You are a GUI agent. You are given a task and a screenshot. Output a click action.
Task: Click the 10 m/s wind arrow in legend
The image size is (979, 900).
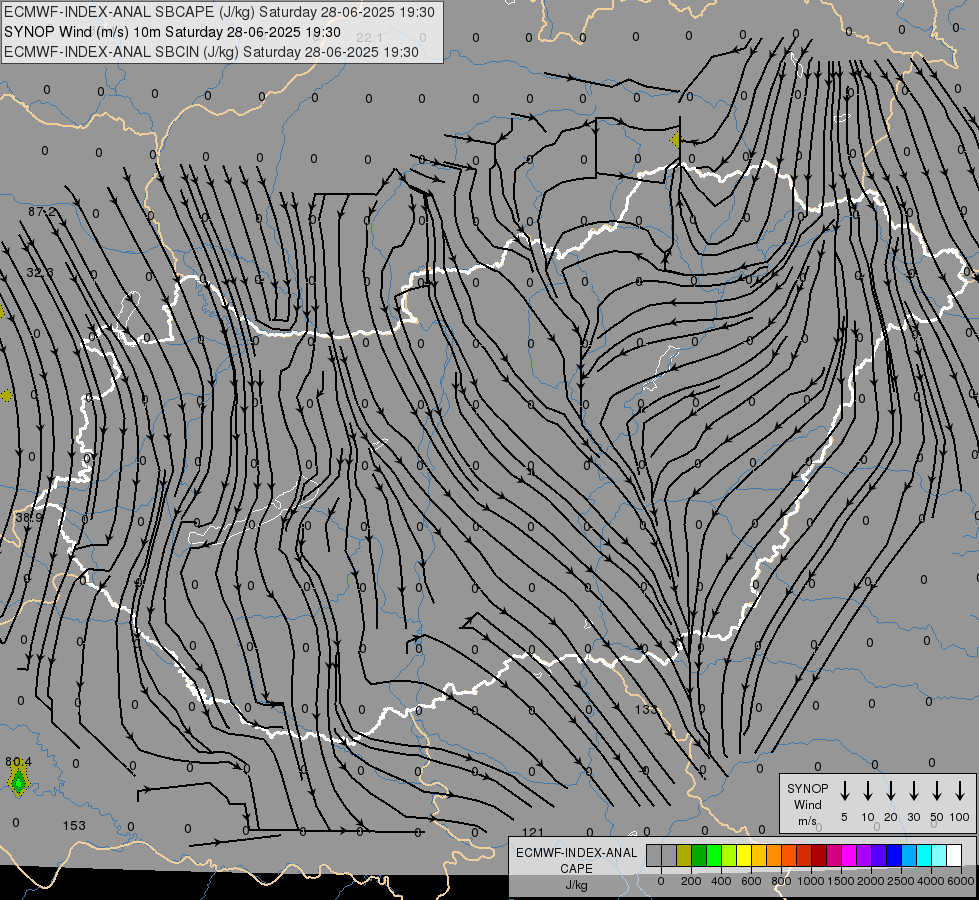[x=867, y=790]
